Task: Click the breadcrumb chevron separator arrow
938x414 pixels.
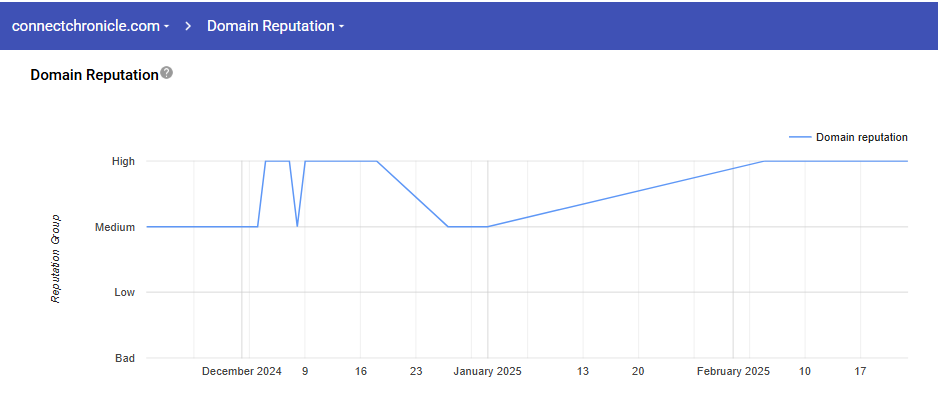Action: coord(188,26)
